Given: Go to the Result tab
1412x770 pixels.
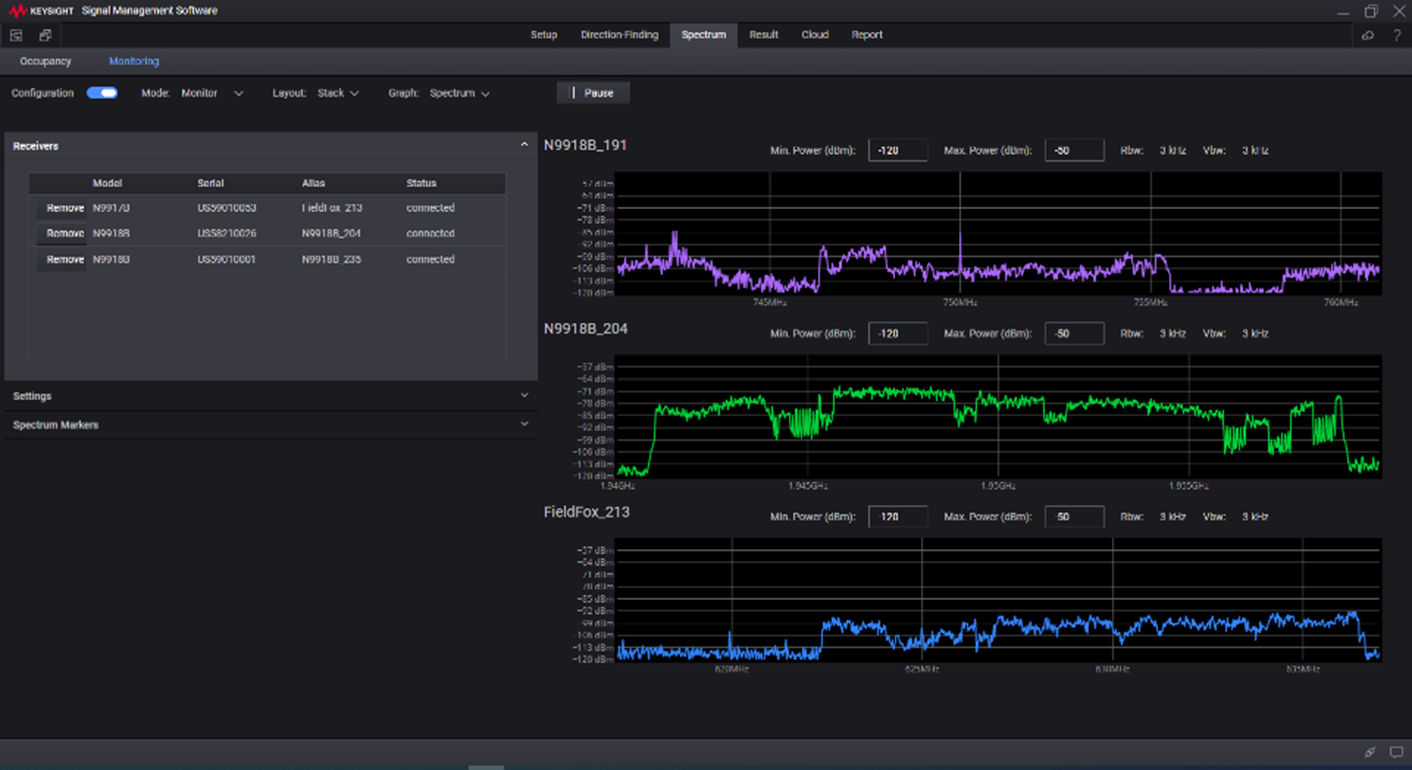Looking at the screenshot, I should (x=764, y=35).
